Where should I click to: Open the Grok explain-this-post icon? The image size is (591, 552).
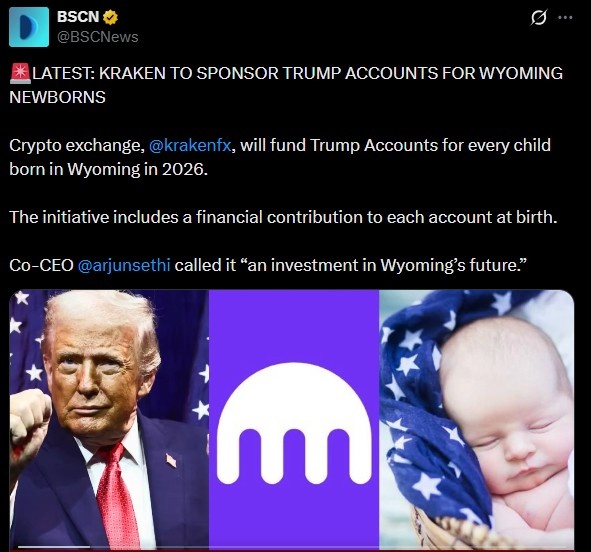tap(539, 17)
